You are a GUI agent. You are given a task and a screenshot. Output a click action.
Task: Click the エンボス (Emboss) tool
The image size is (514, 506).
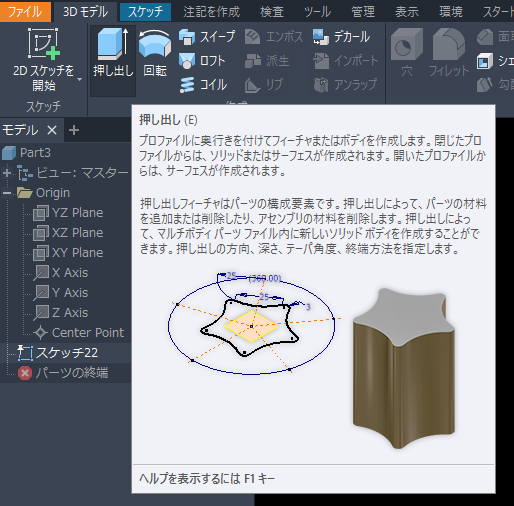(x=274, y=36)
